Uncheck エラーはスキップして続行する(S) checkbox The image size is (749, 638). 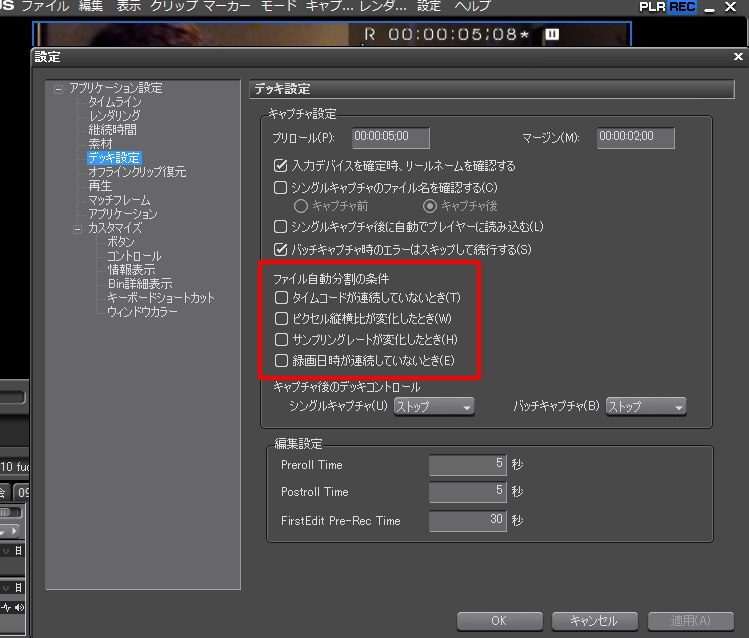point(280,249)
